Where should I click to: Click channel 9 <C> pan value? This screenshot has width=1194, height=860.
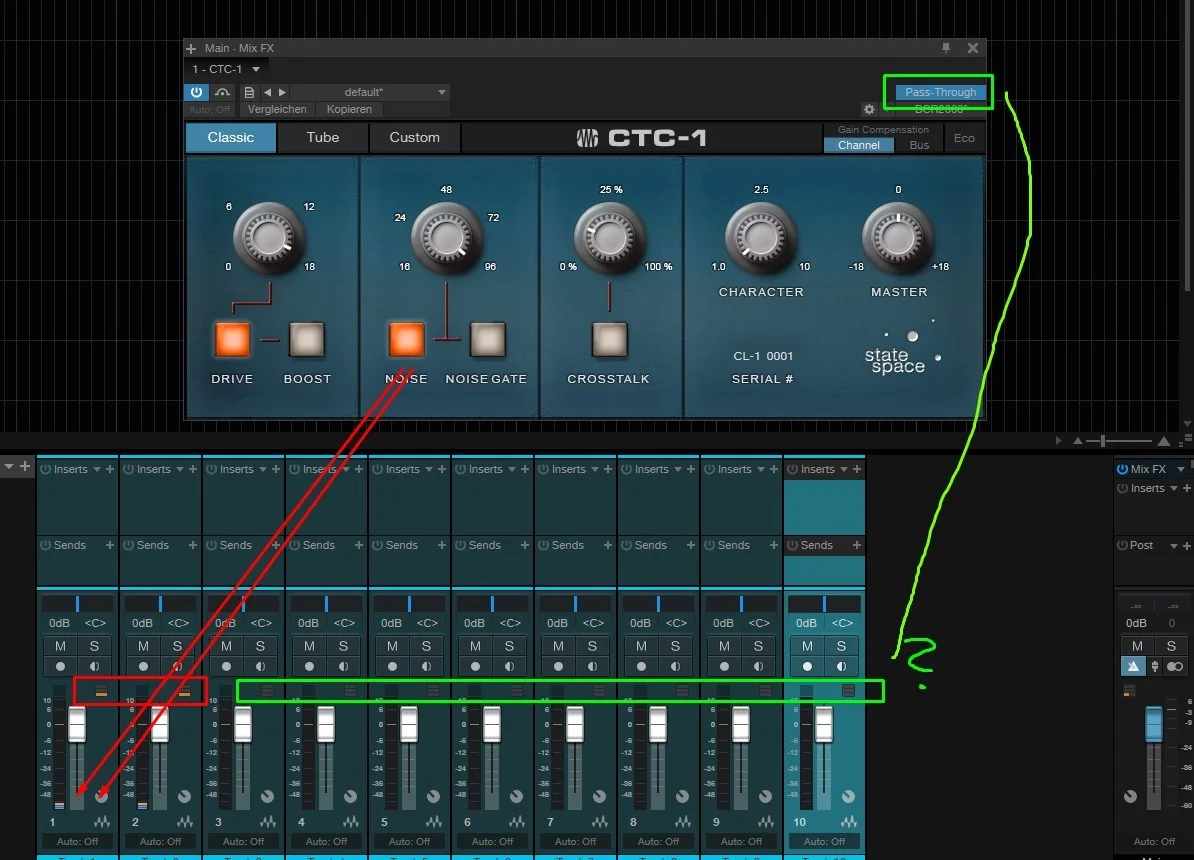pyautogui.click(x=758, y=623)
